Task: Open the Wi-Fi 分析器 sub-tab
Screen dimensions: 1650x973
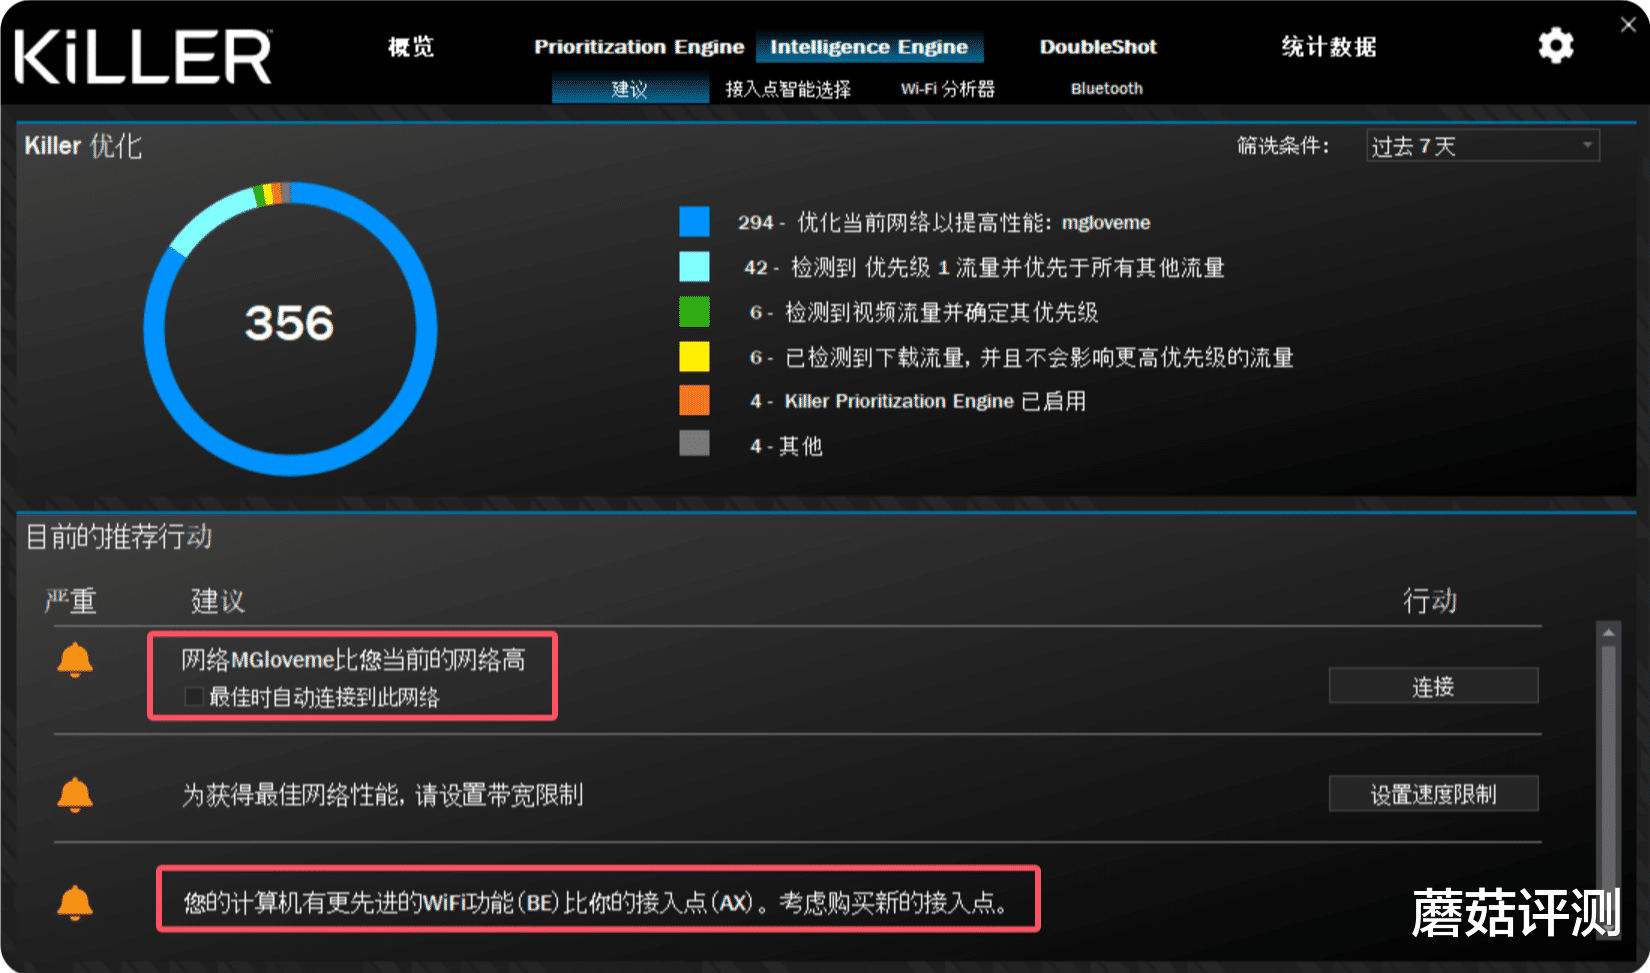Action: (x=948, y=89)
